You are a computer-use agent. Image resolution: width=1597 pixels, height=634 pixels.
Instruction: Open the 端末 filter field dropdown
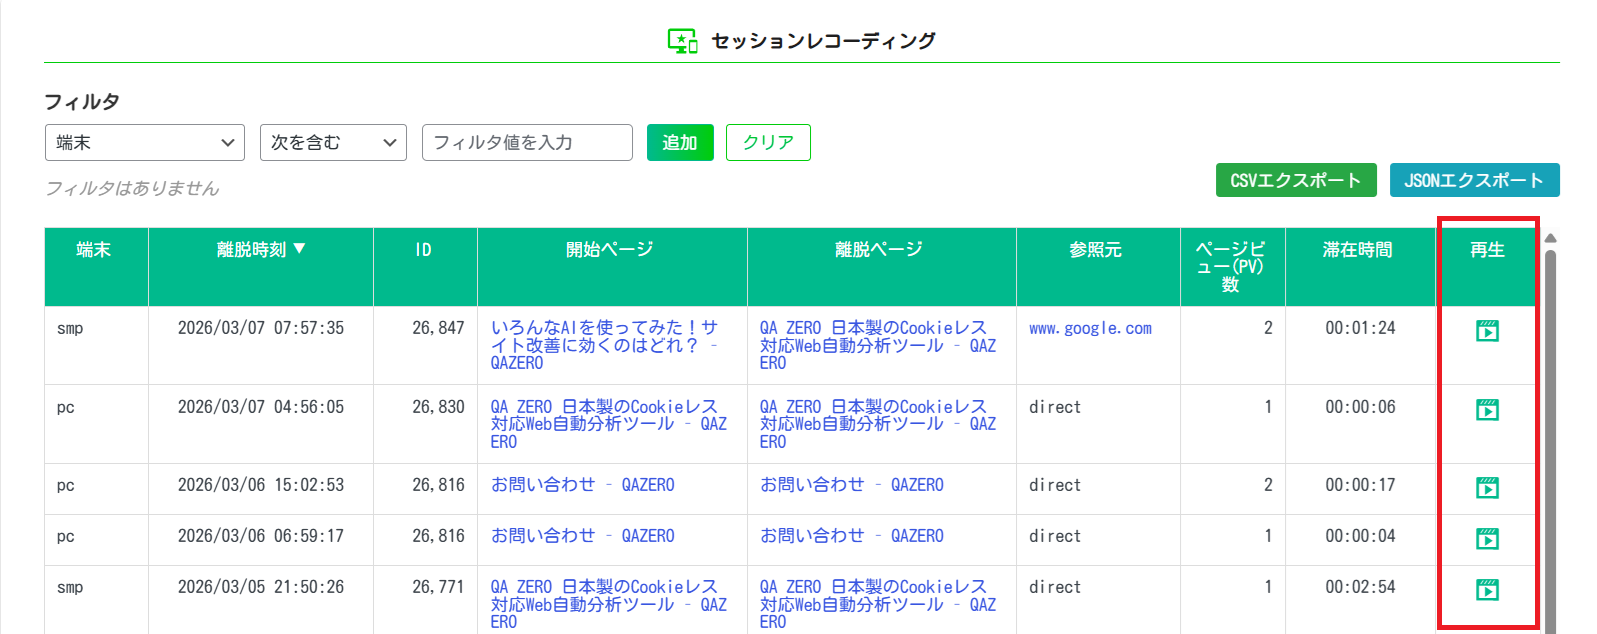click(x=145, y=142)
